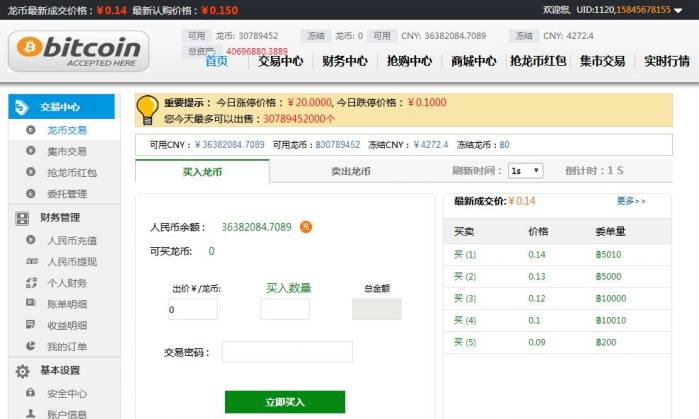Open the 更多>> link
699x419 pixels.
pos(630,201)
